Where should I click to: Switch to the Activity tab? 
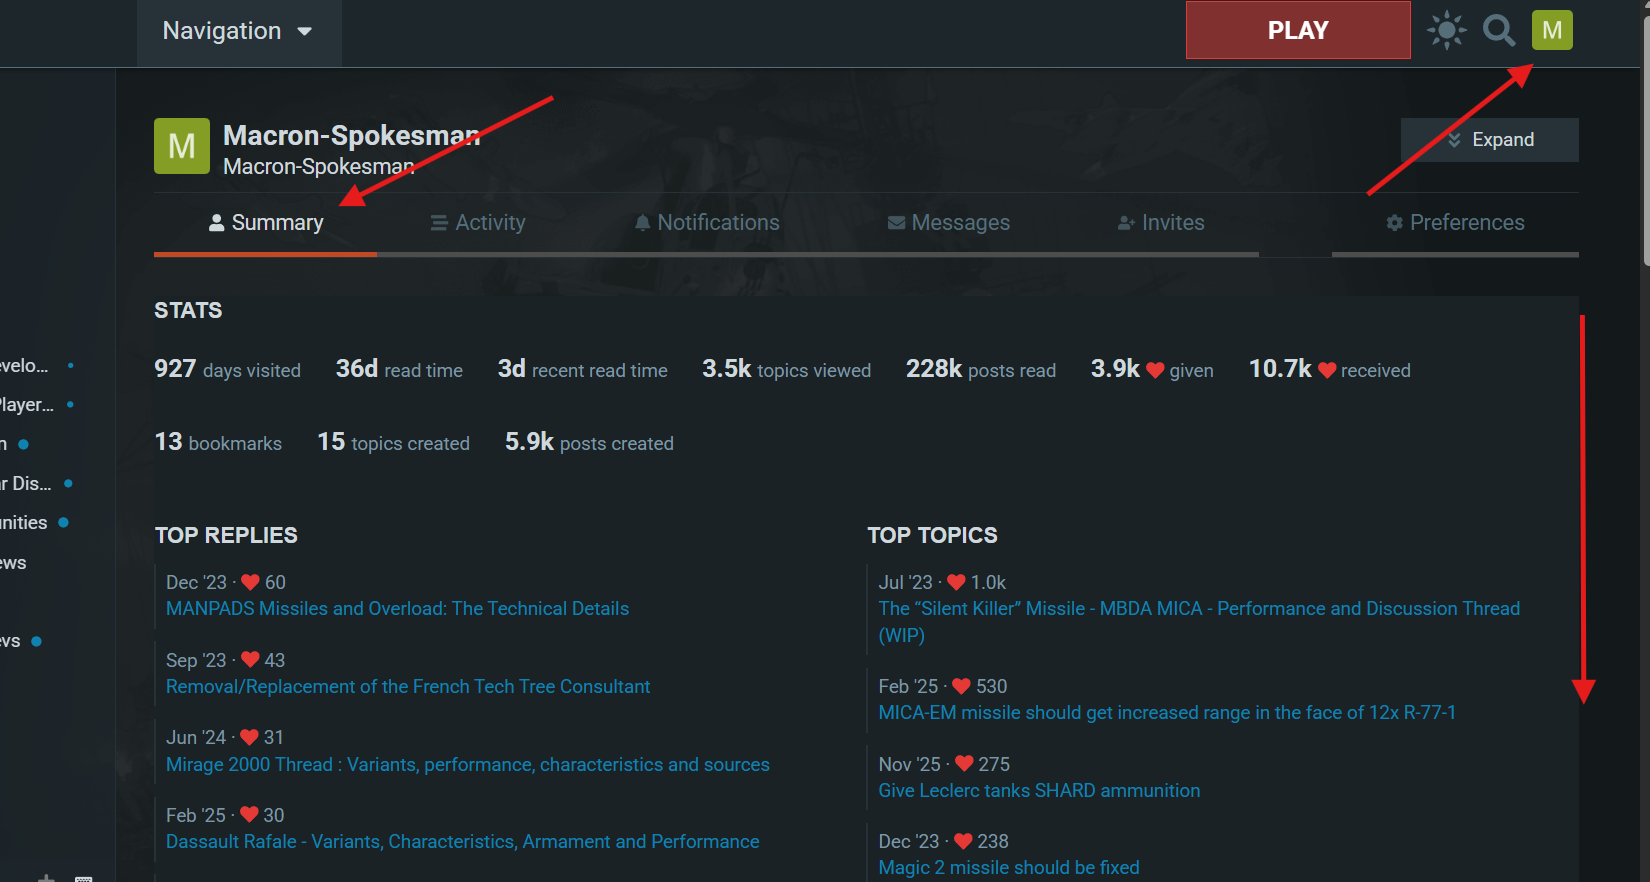click(x=478, y=223)
